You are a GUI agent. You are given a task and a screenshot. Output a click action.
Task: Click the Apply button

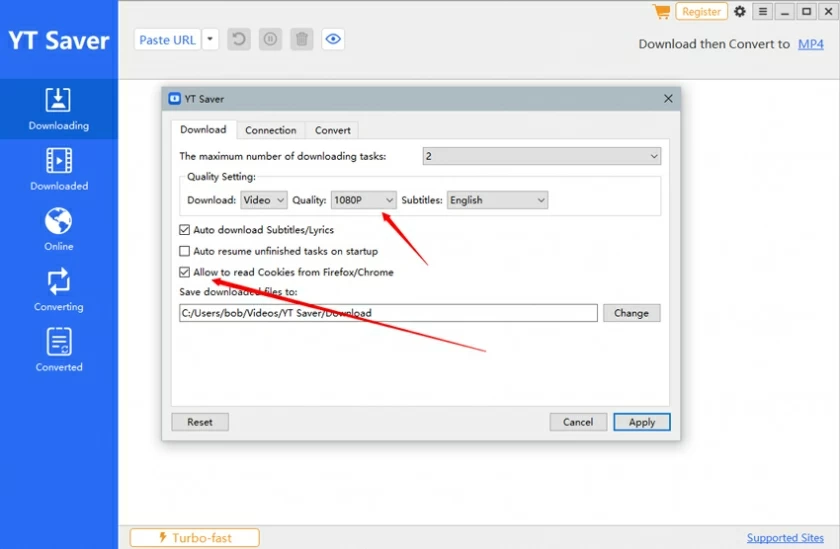tap(642, 422)
